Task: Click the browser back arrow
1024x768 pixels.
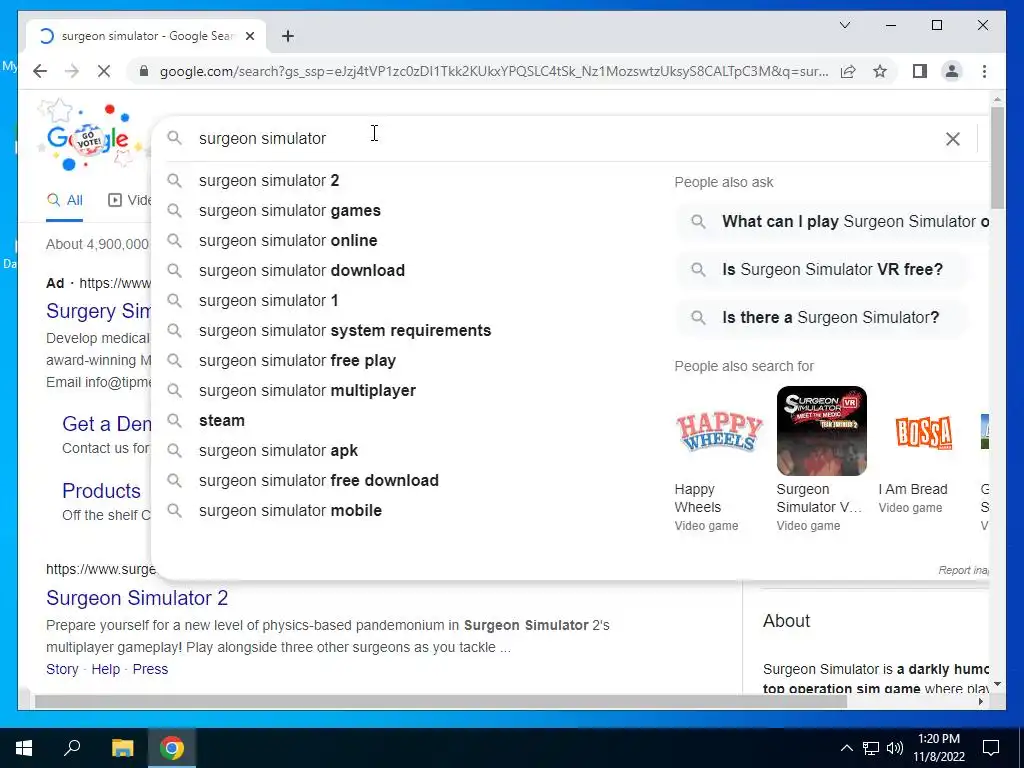Action: pos(40,71)
